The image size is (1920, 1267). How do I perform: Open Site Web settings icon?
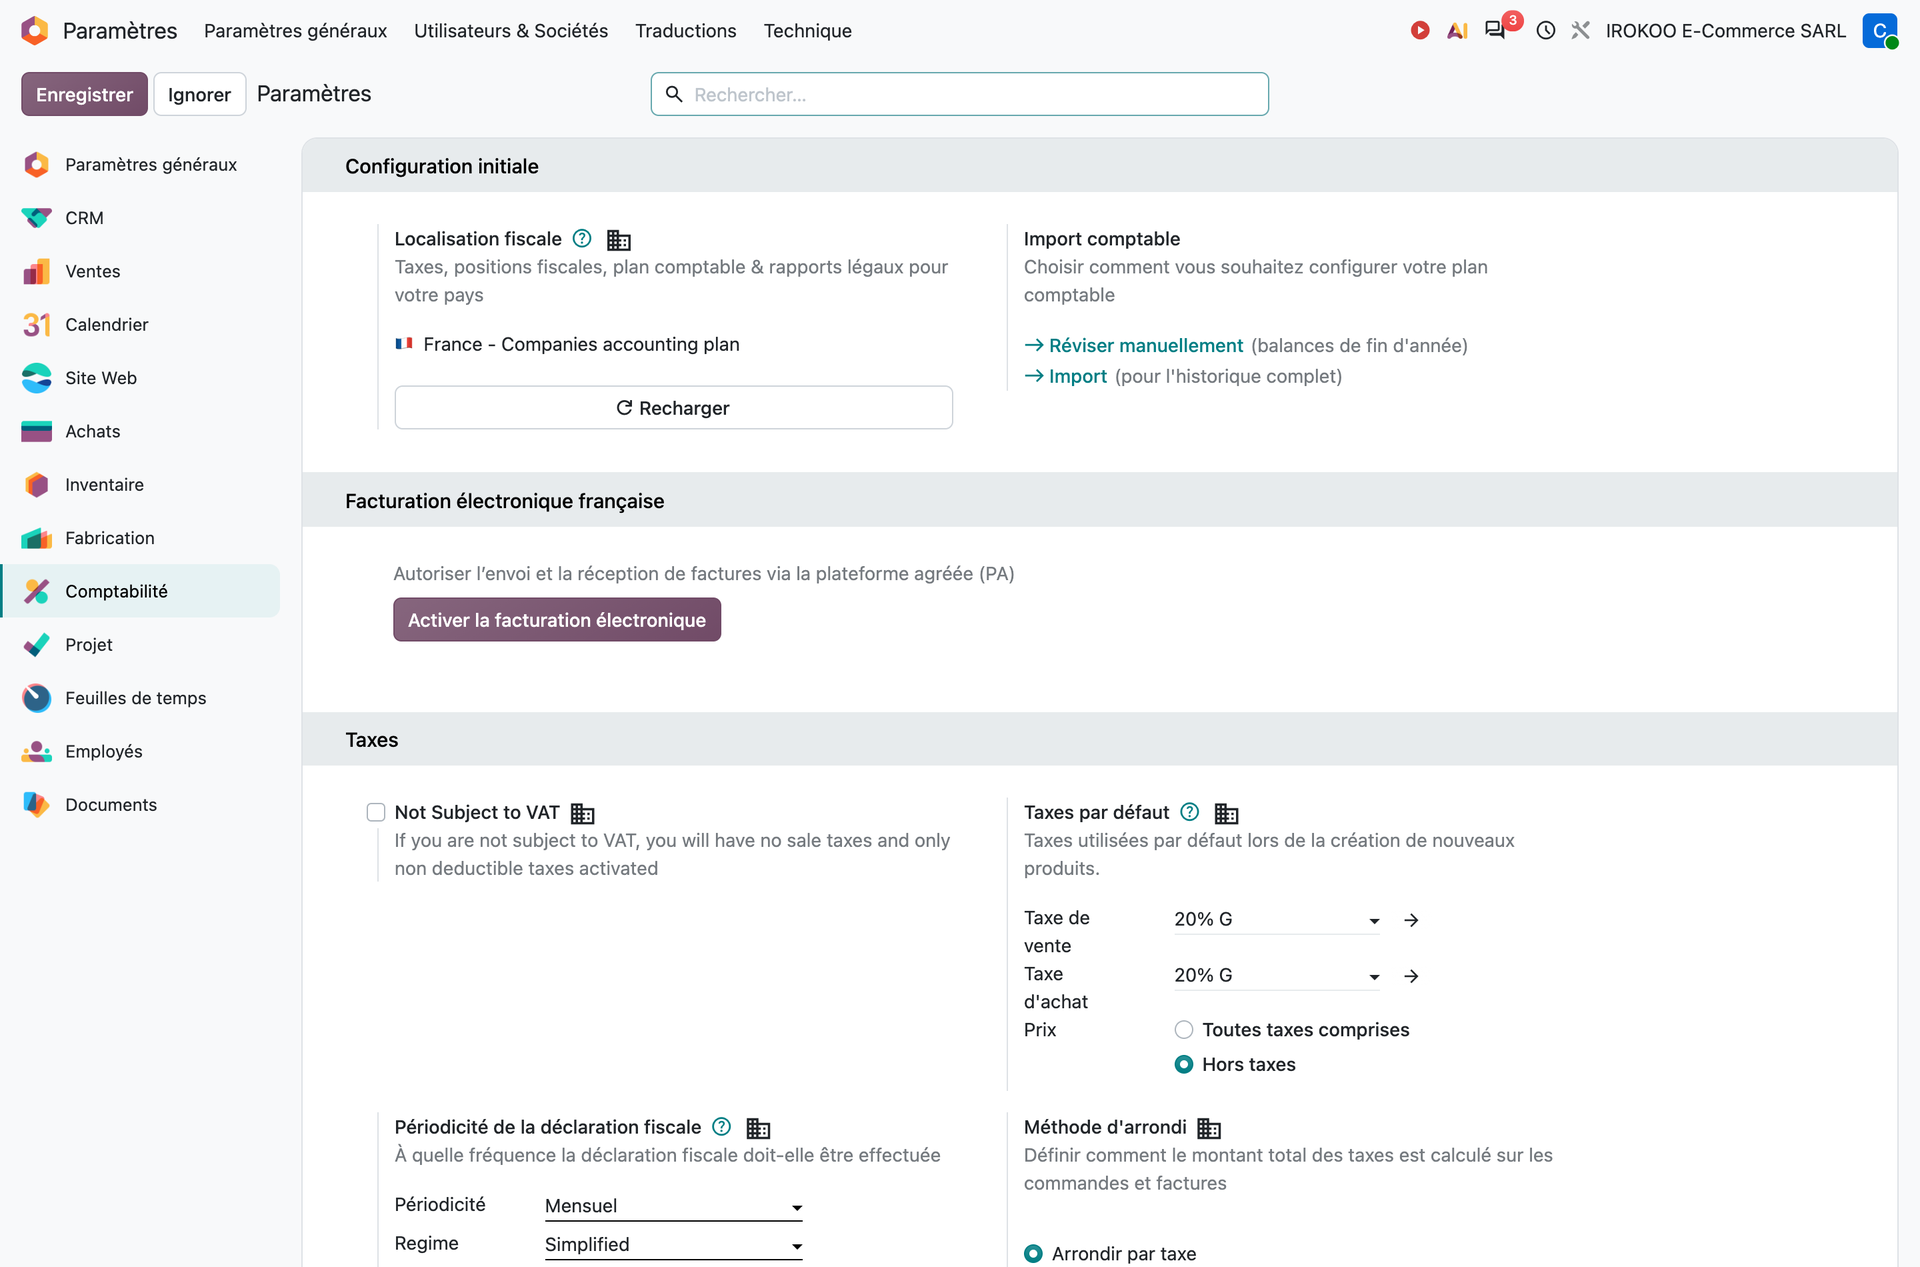(37, 378)
